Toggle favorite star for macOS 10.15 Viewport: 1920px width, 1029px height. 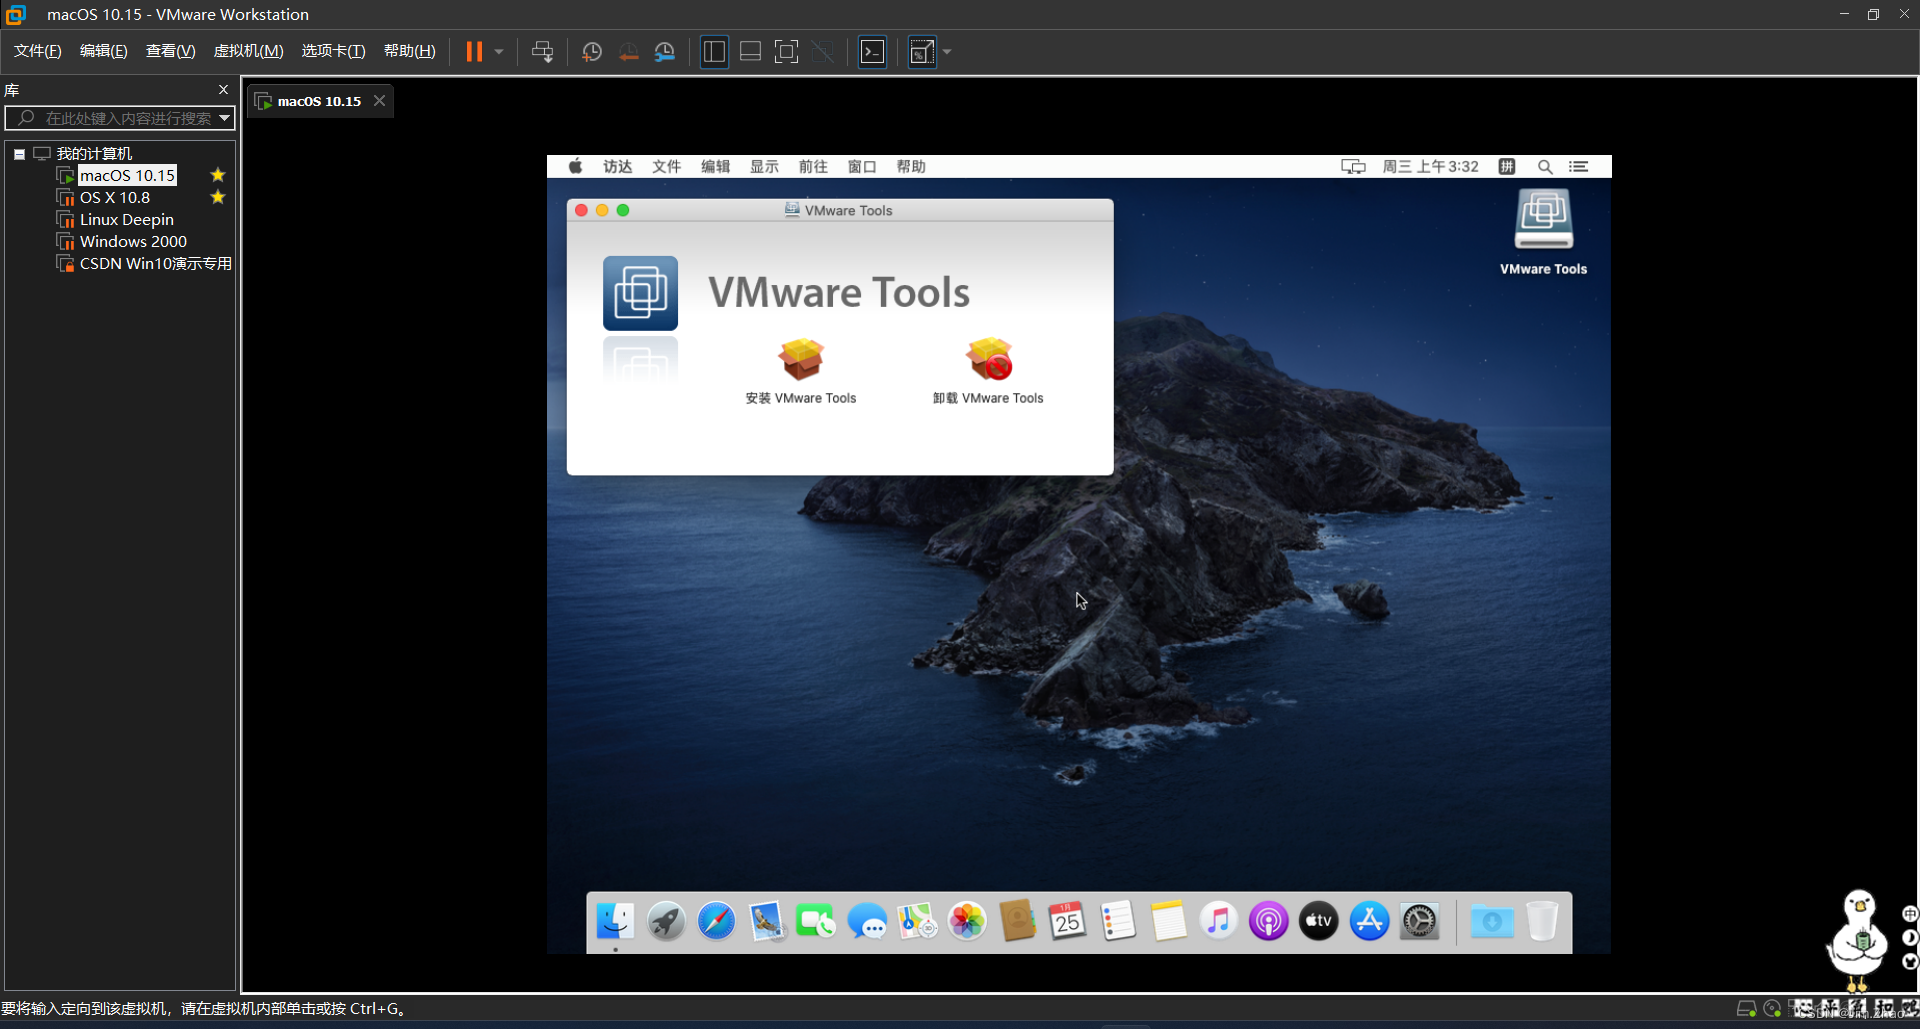218,175
